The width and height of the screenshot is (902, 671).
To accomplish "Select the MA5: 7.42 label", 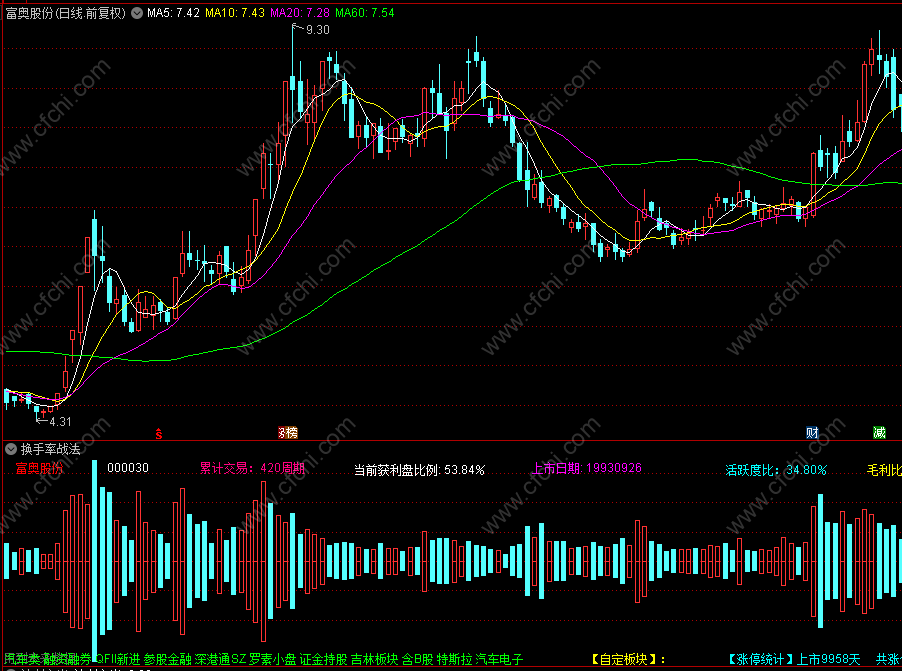I will 173,13.
